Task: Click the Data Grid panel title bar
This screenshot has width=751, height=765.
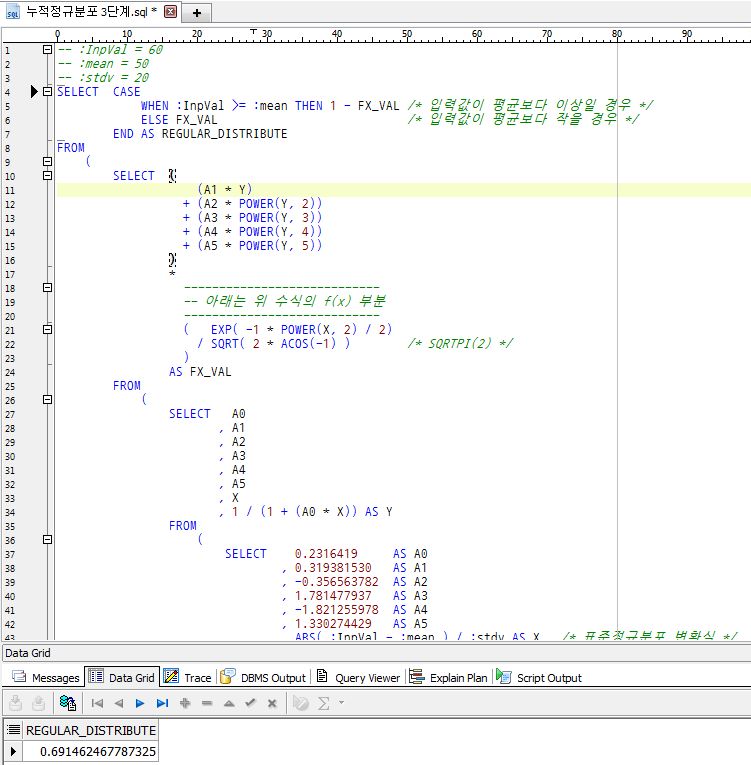Action: pos(376,653)
